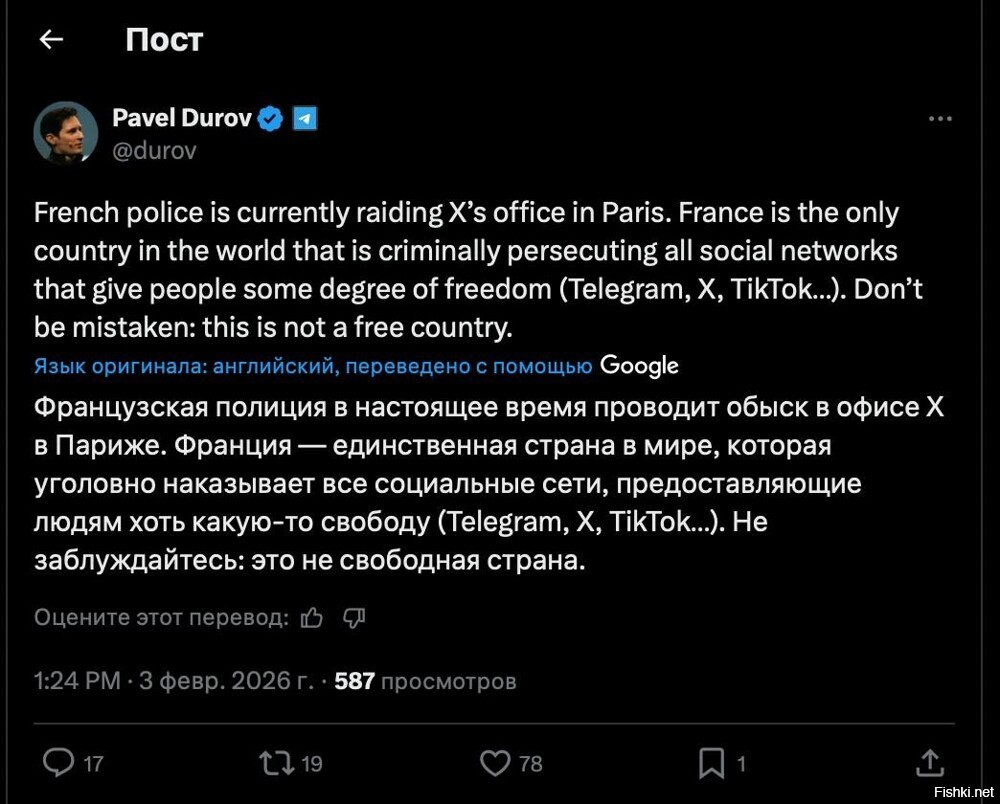Screen dimensions: 1000x804
Task: Open the three-dots more options menu
Action: (940, 119)
